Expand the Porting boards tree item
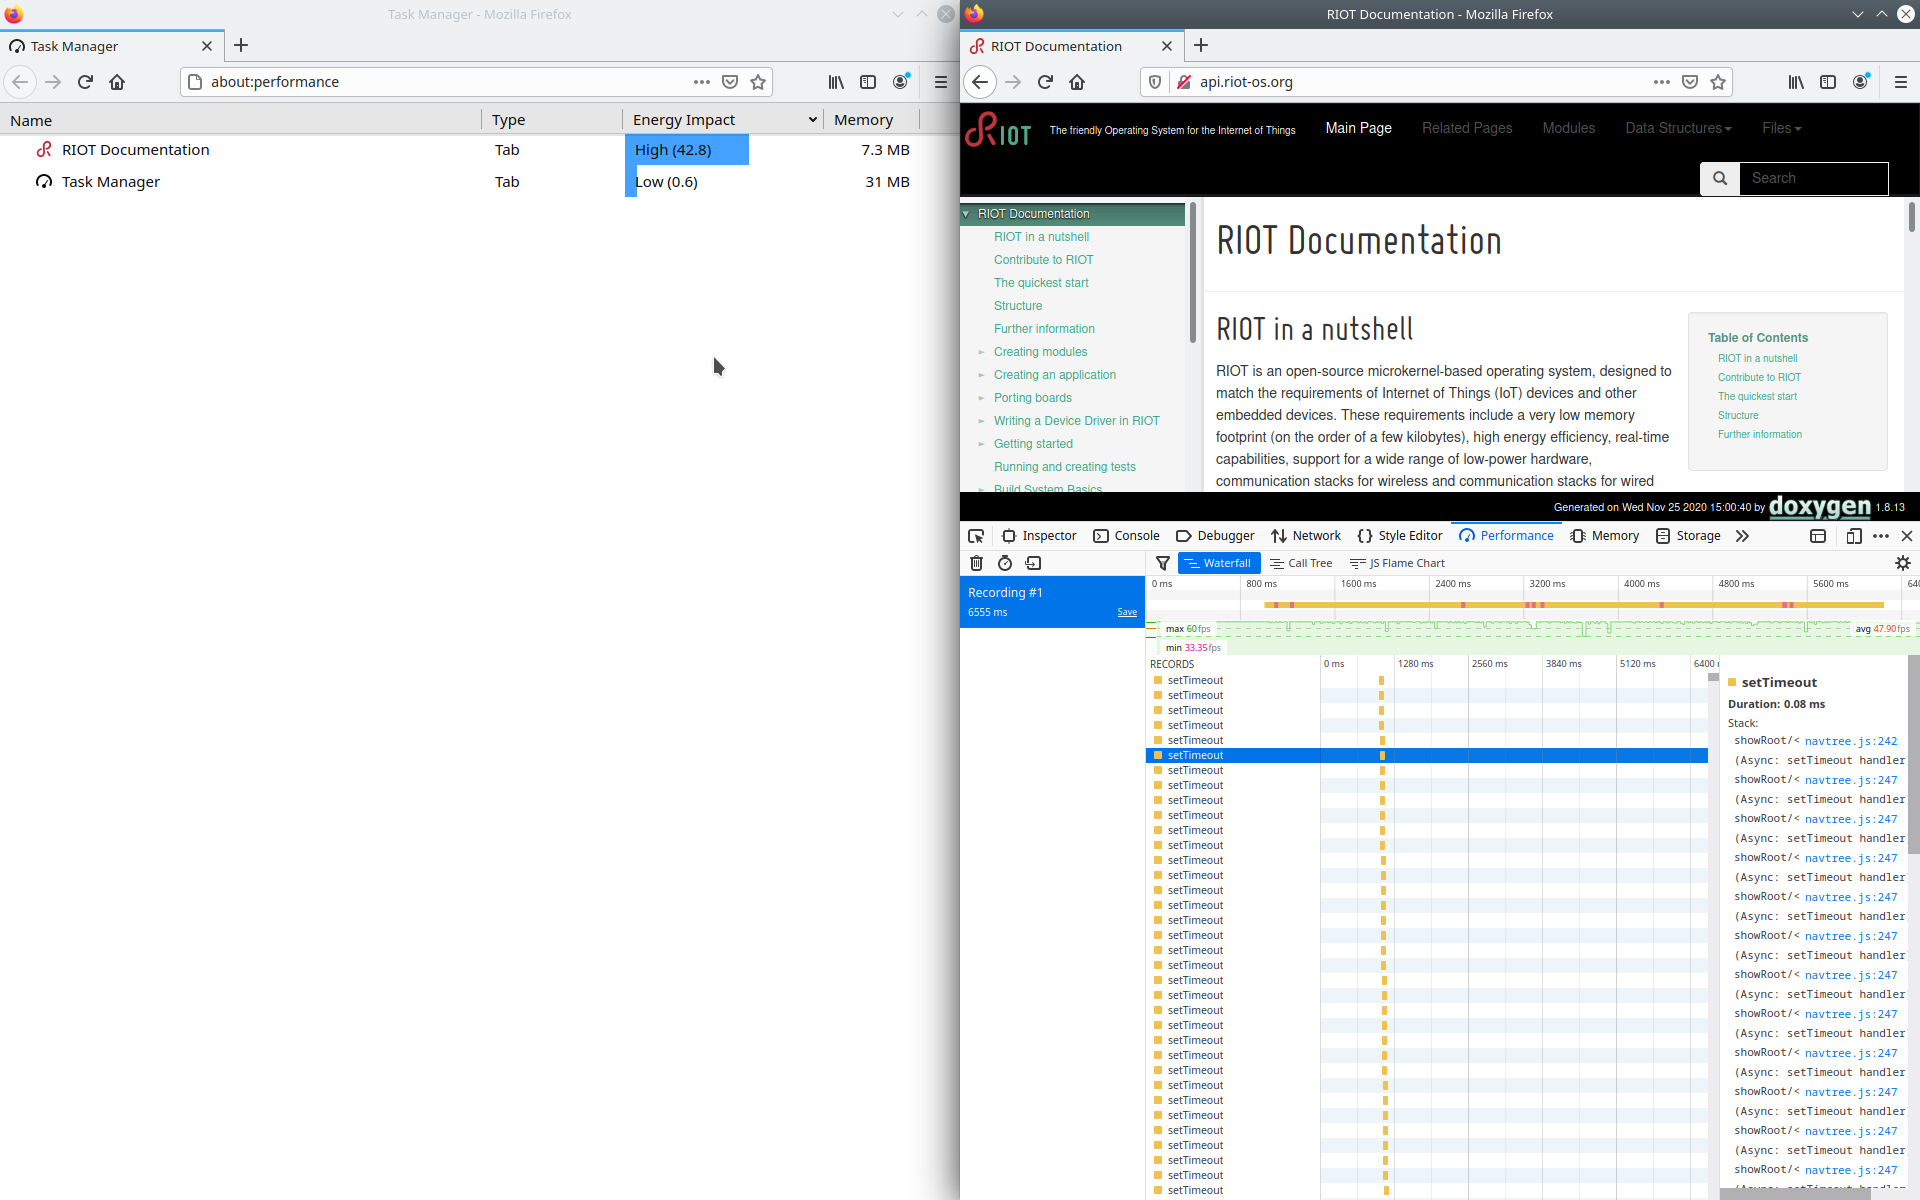 click(x=981, y=398)
